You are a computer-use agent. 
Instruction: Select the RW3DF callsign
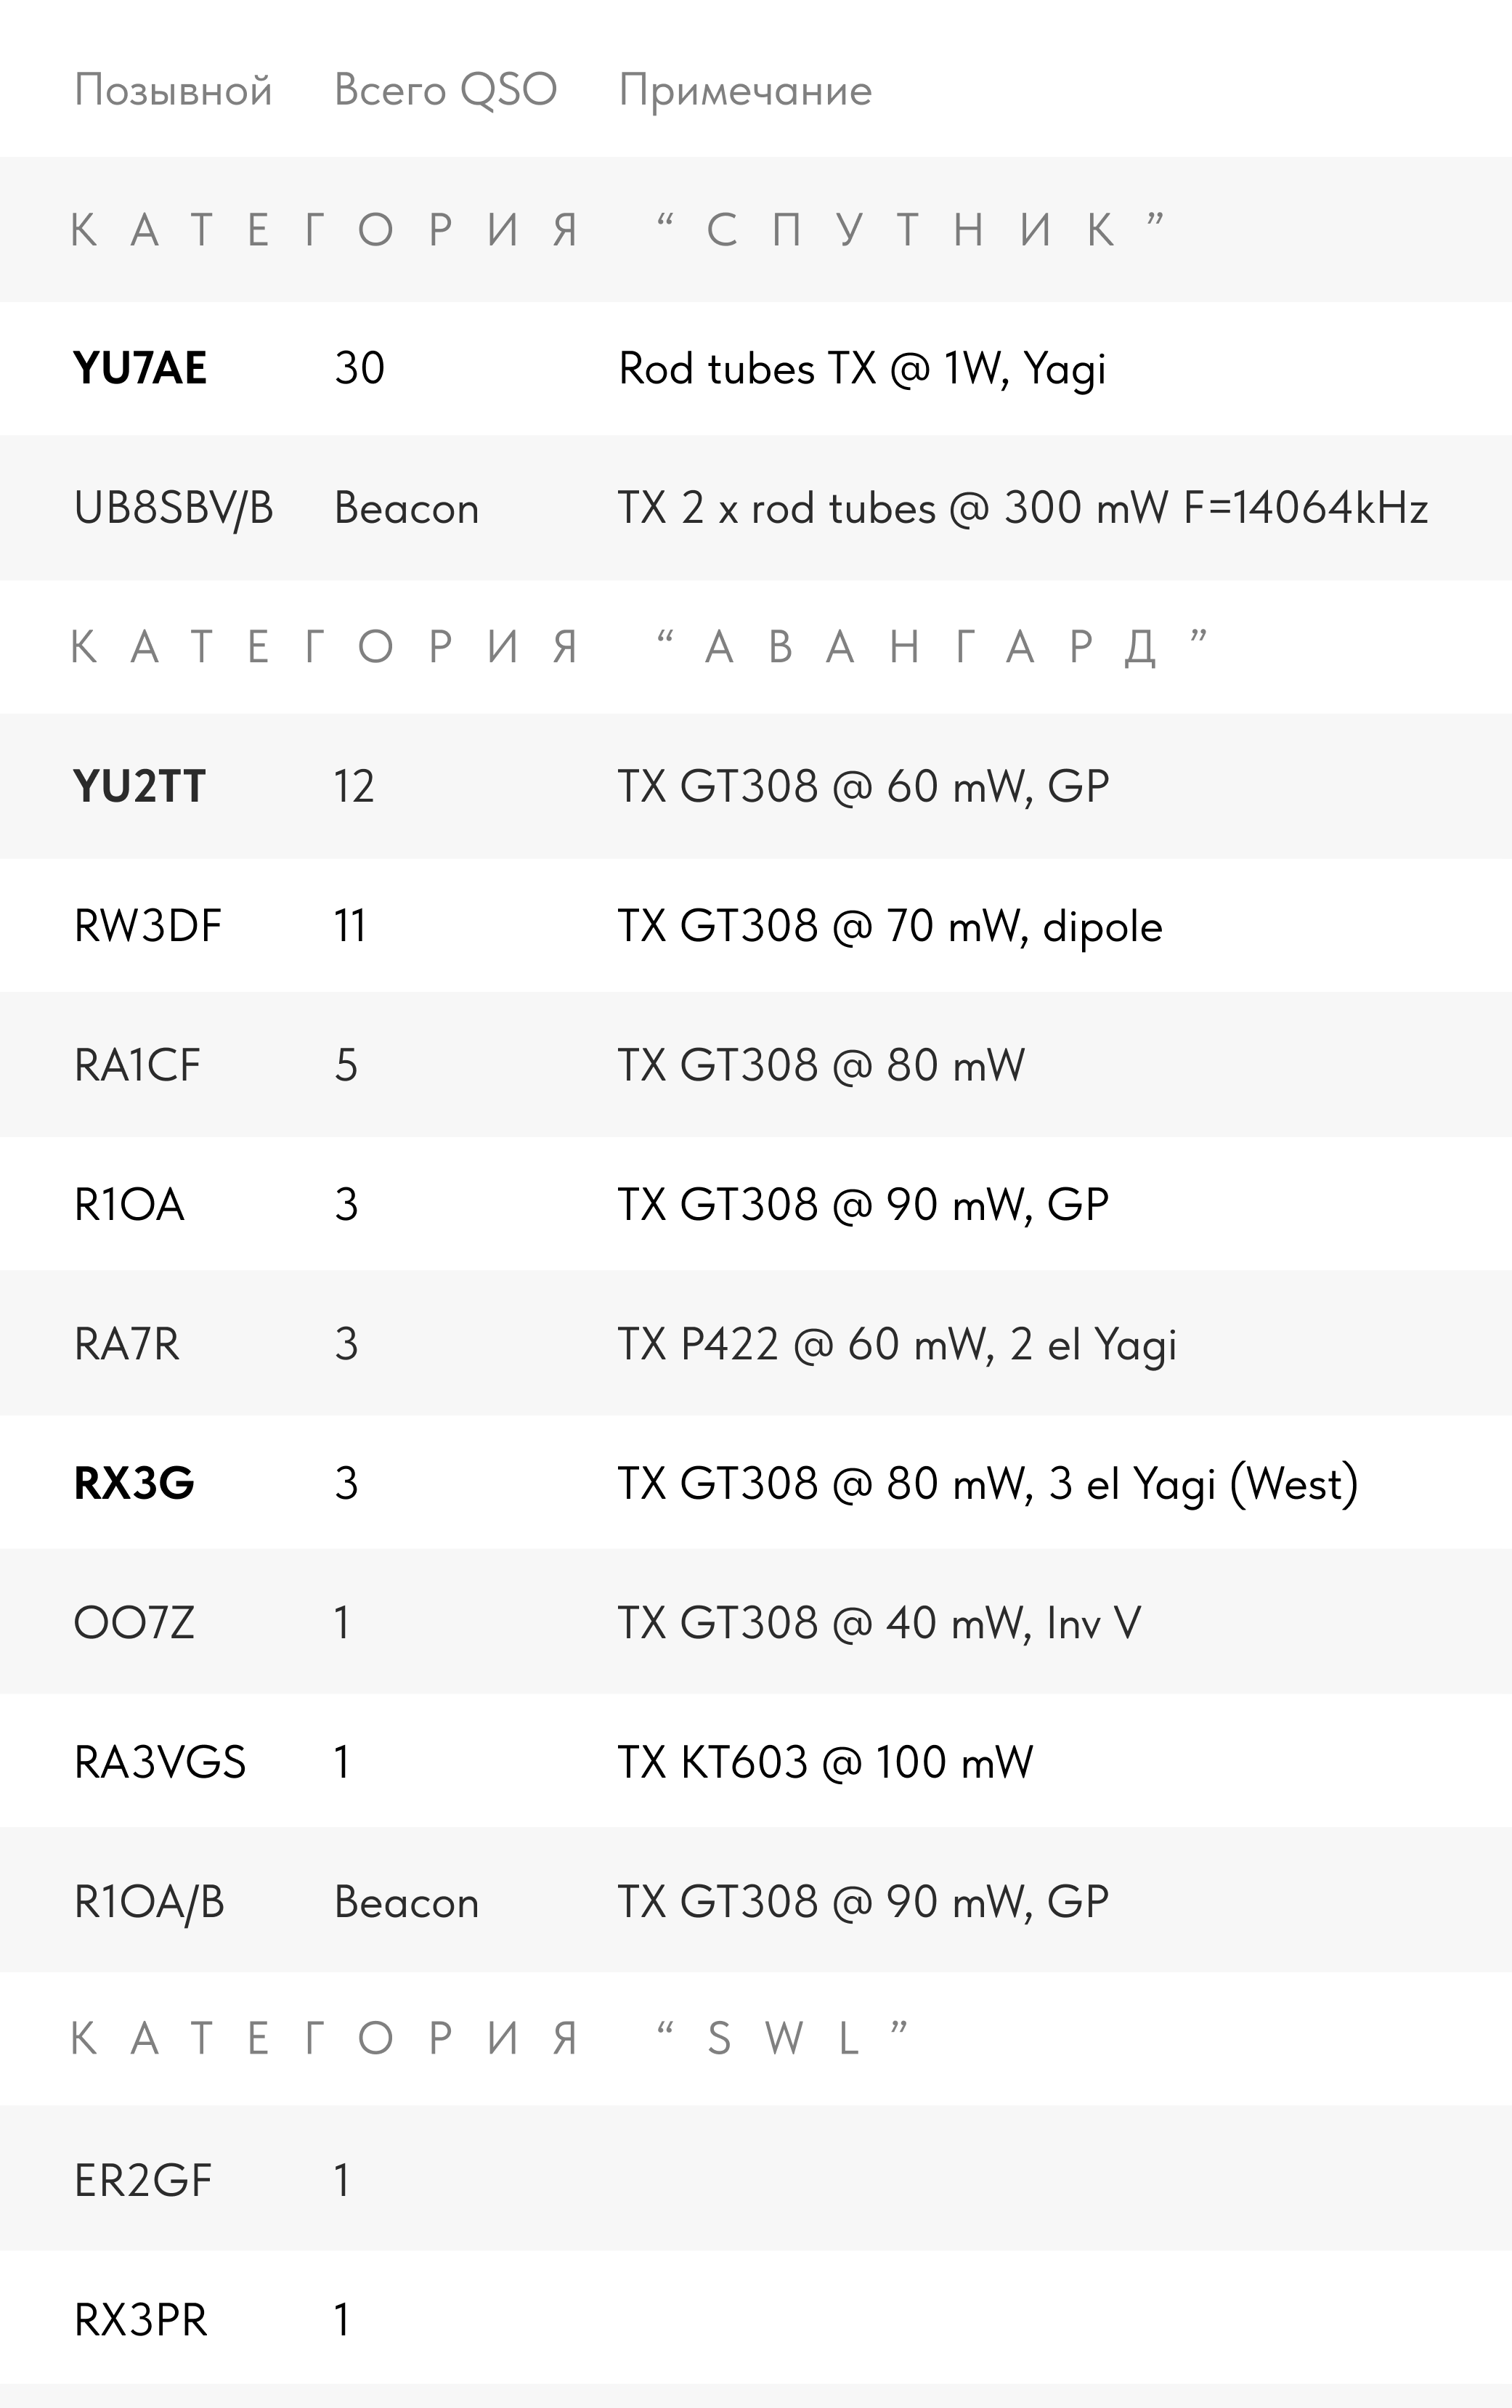(x=148, y=926)
